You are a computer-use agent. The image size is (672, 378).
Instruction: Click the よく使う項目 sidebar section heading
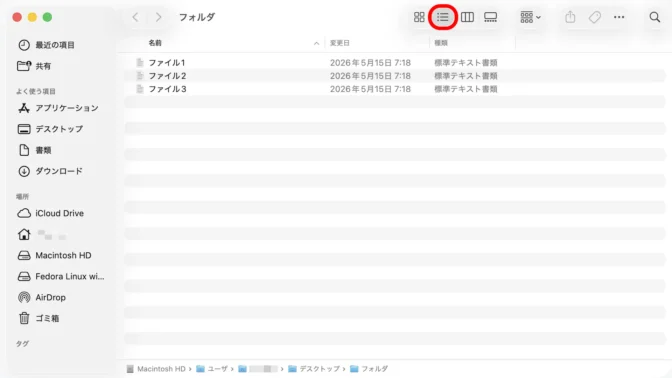[x=36, y=91]
